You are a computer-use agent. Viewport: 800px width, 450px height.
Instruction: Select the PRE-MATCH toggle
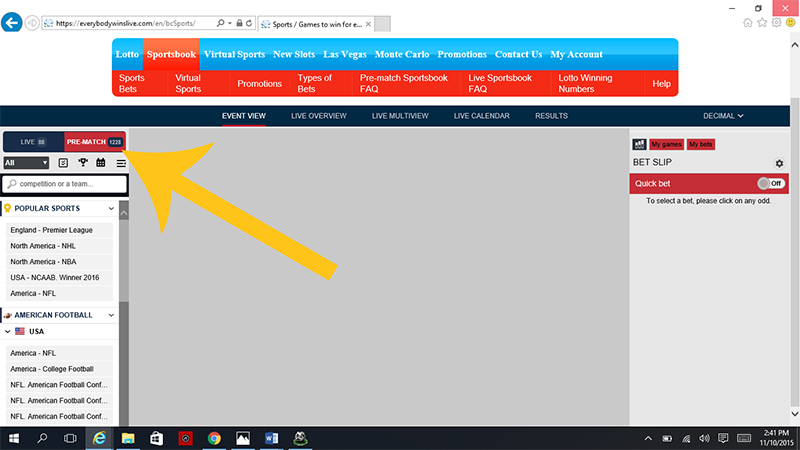coord(95,142)
